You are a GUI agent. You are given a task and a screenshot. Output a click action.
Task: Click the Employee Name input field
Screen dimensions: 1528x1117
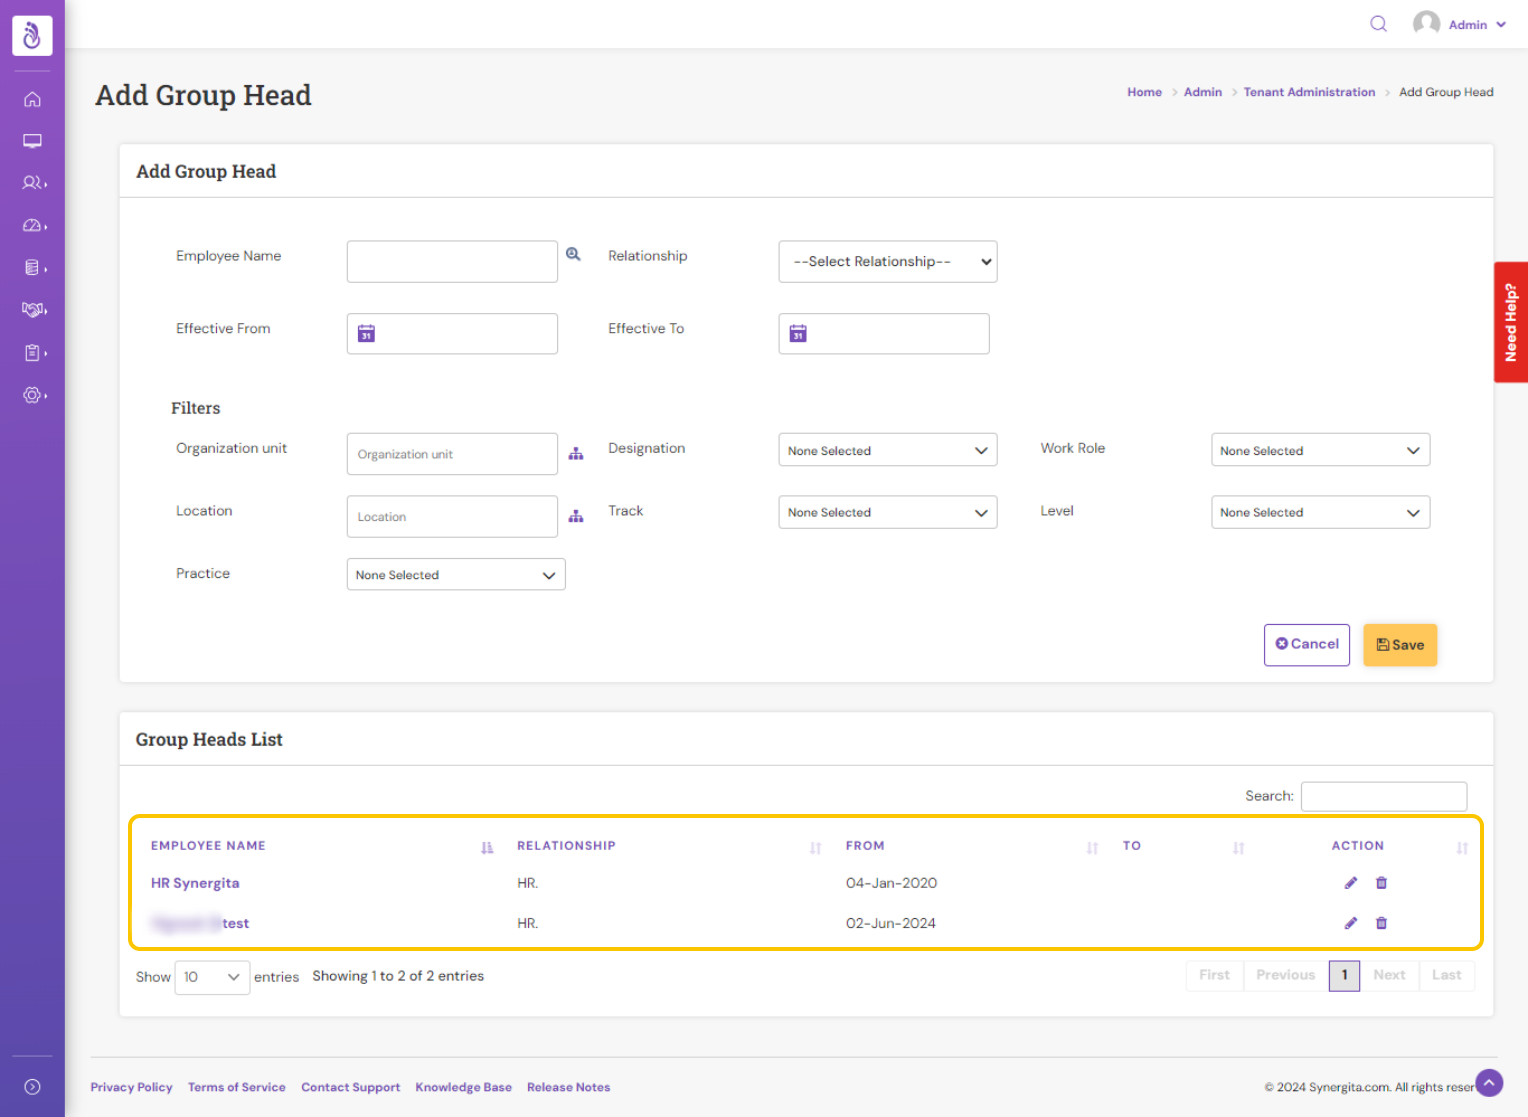pos(452,262)
